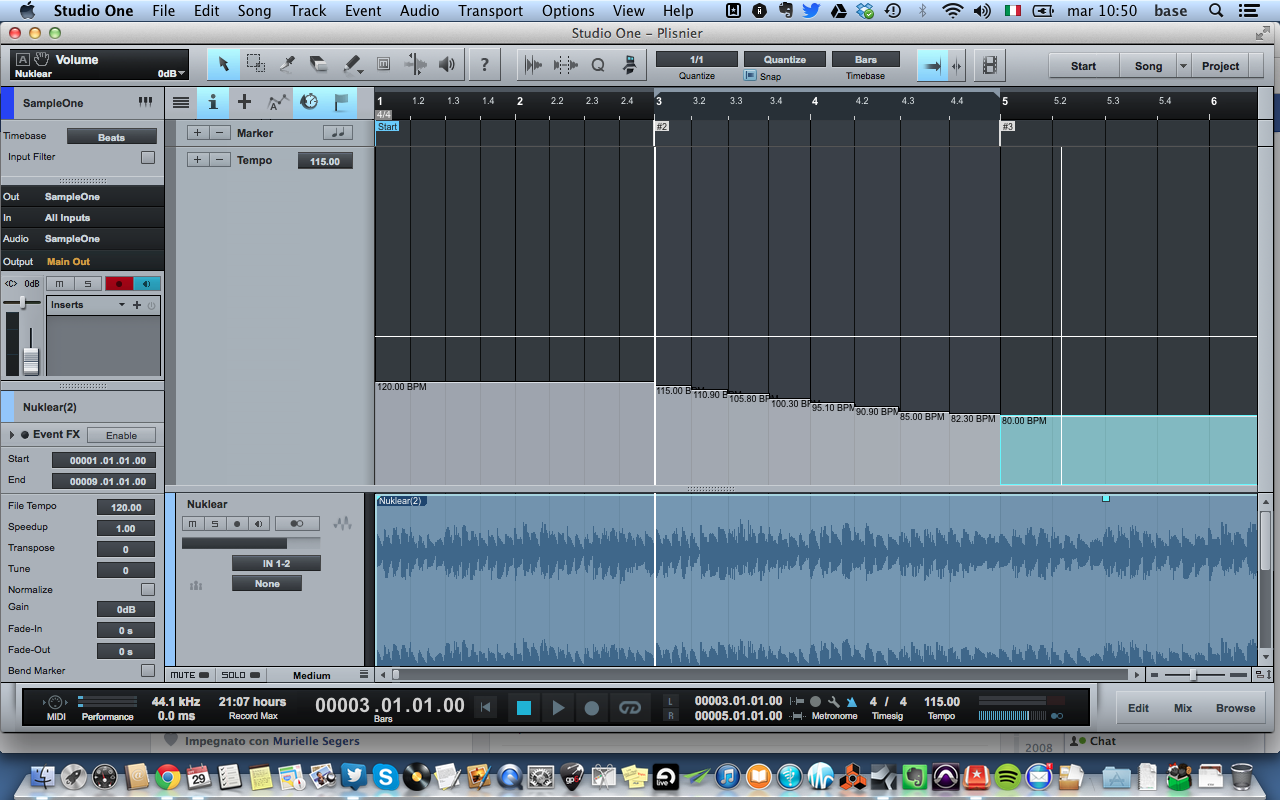
Task: Click the Event FX Enable button
Action: point(121,435)
